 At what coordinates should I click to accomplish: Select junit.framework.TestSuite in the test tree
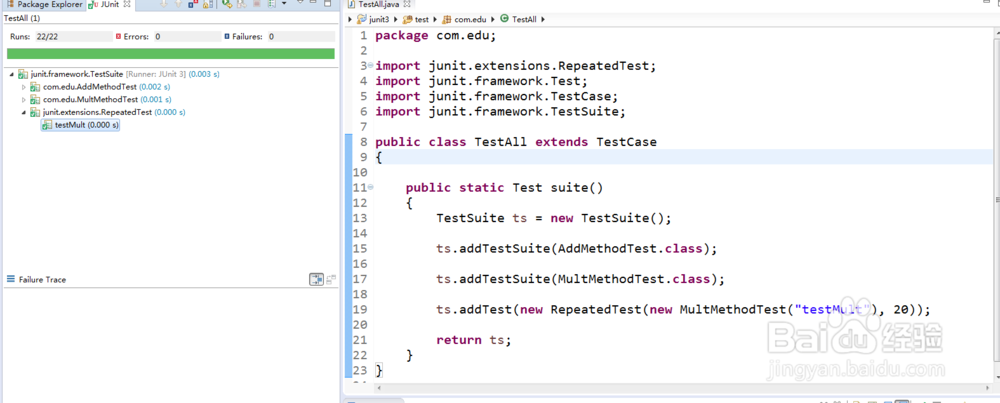tap(77, 75)
